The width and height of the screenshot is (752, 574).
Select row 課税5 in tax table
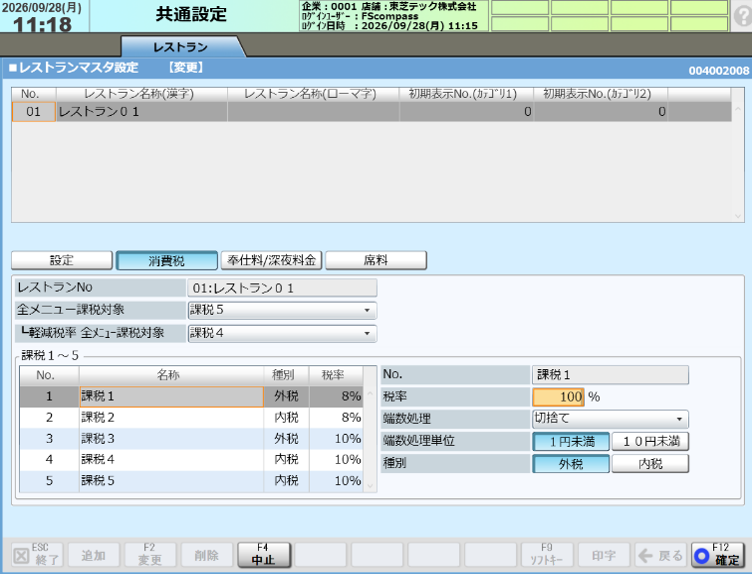tap(191, 480)
